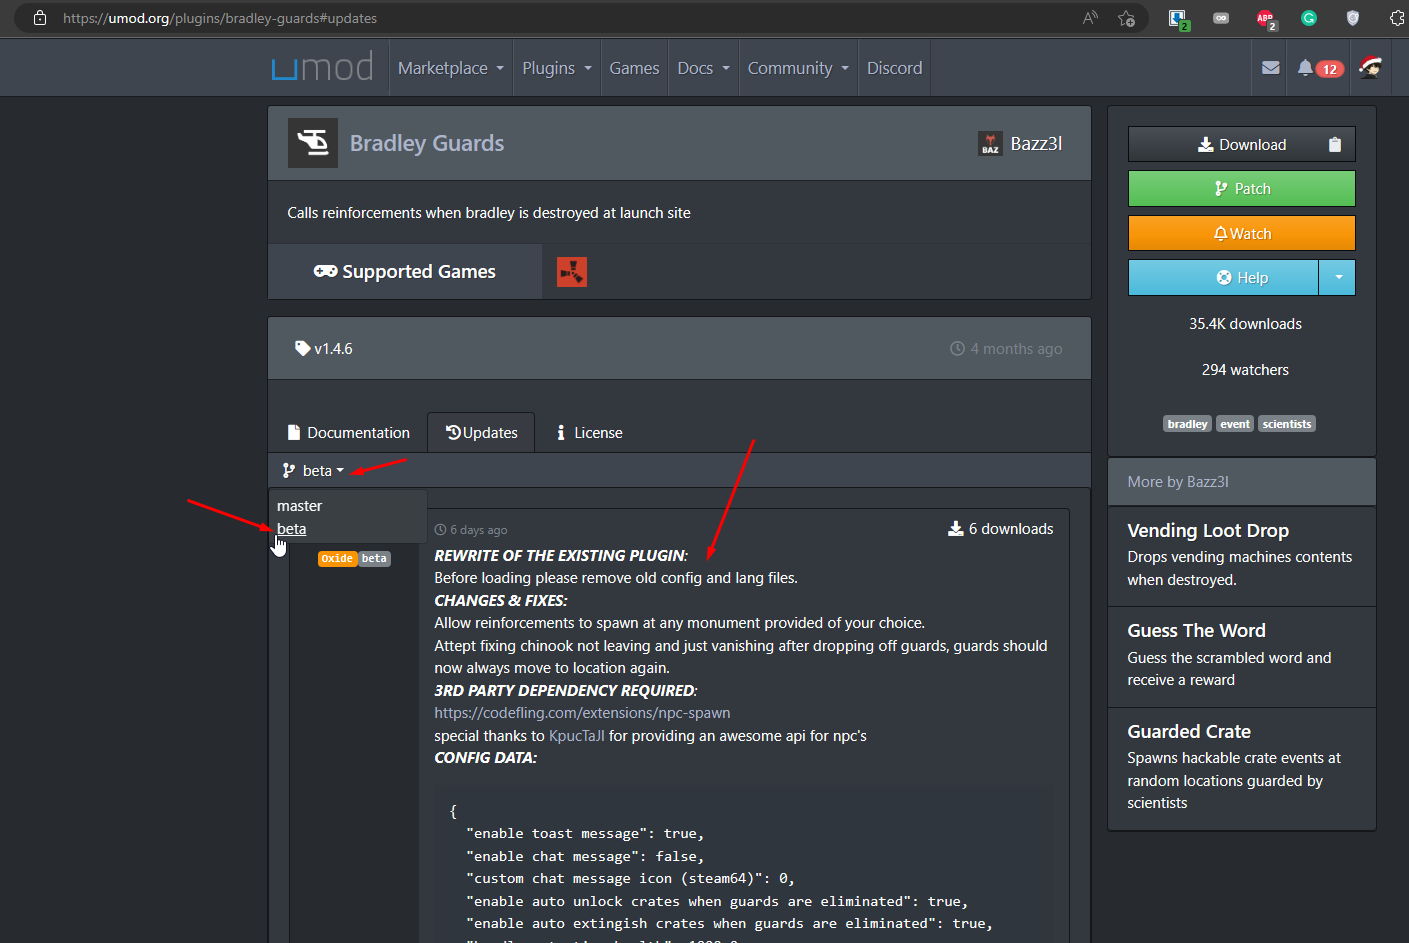The height and width of the screenshot is (943, 1409).
Task: Click the scientists tag
Action: click(1287, 424)
